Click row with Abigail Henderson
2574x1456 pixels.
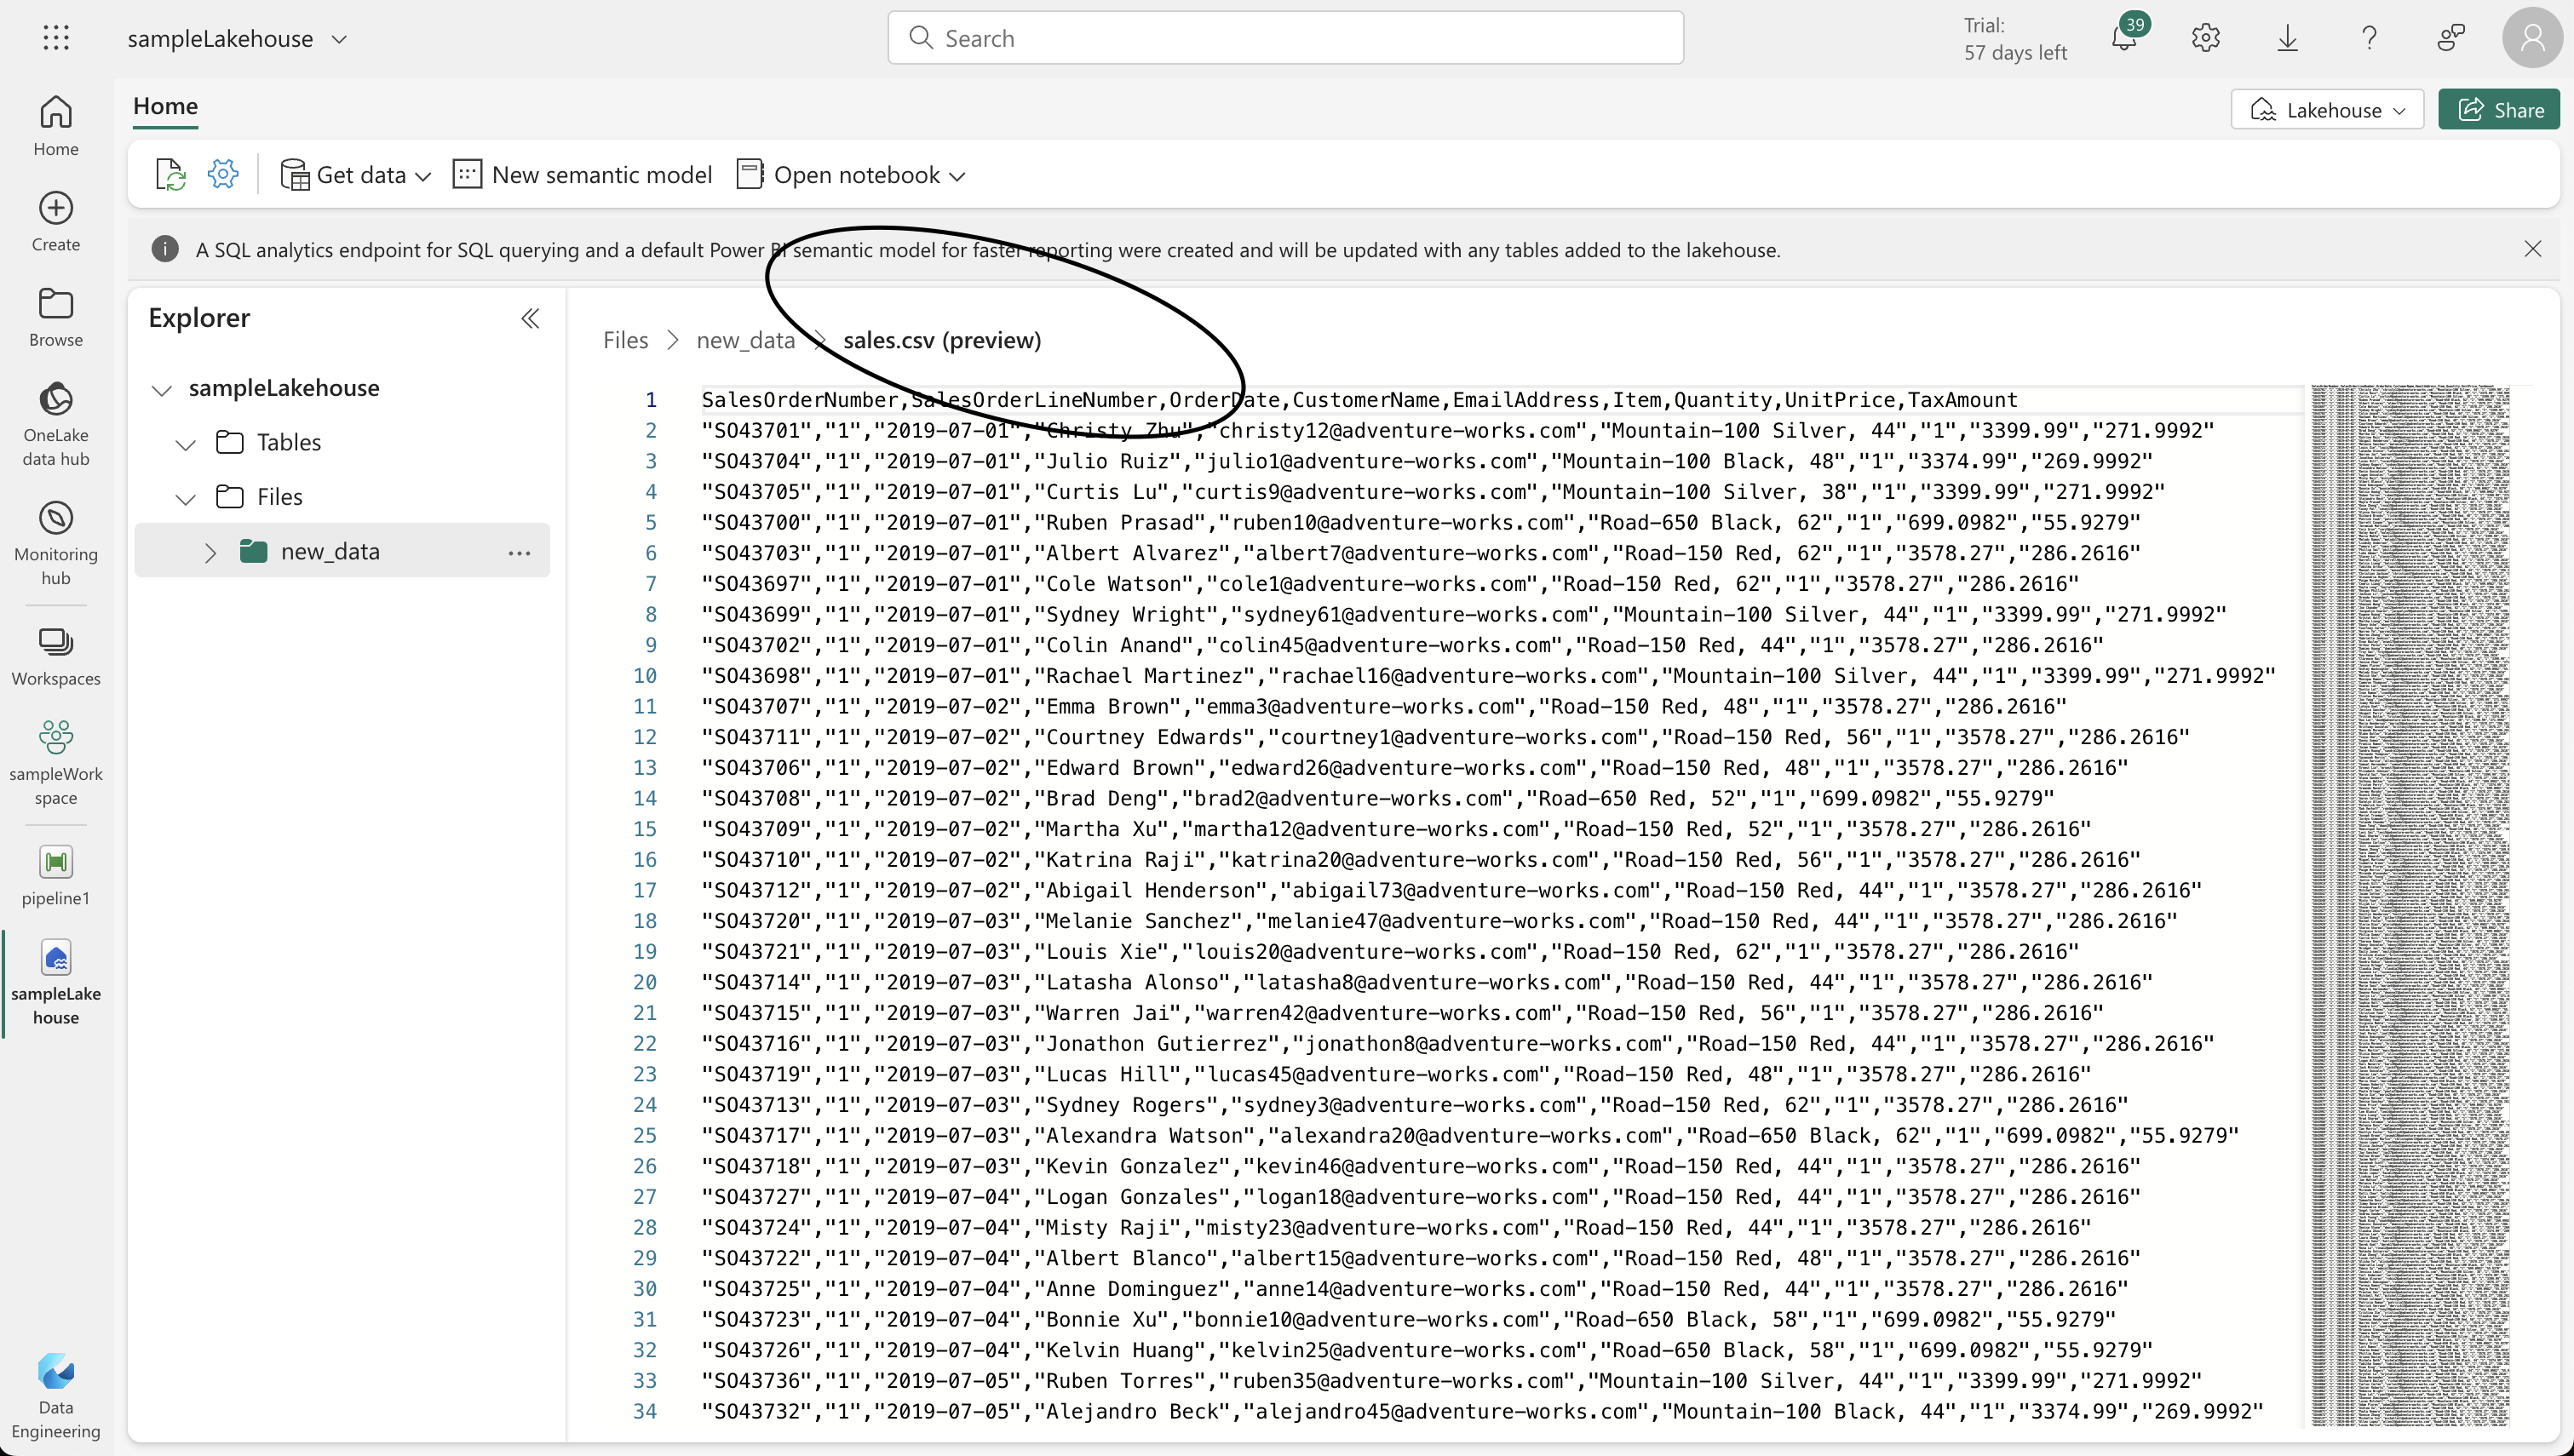[x=1451, y=890]
